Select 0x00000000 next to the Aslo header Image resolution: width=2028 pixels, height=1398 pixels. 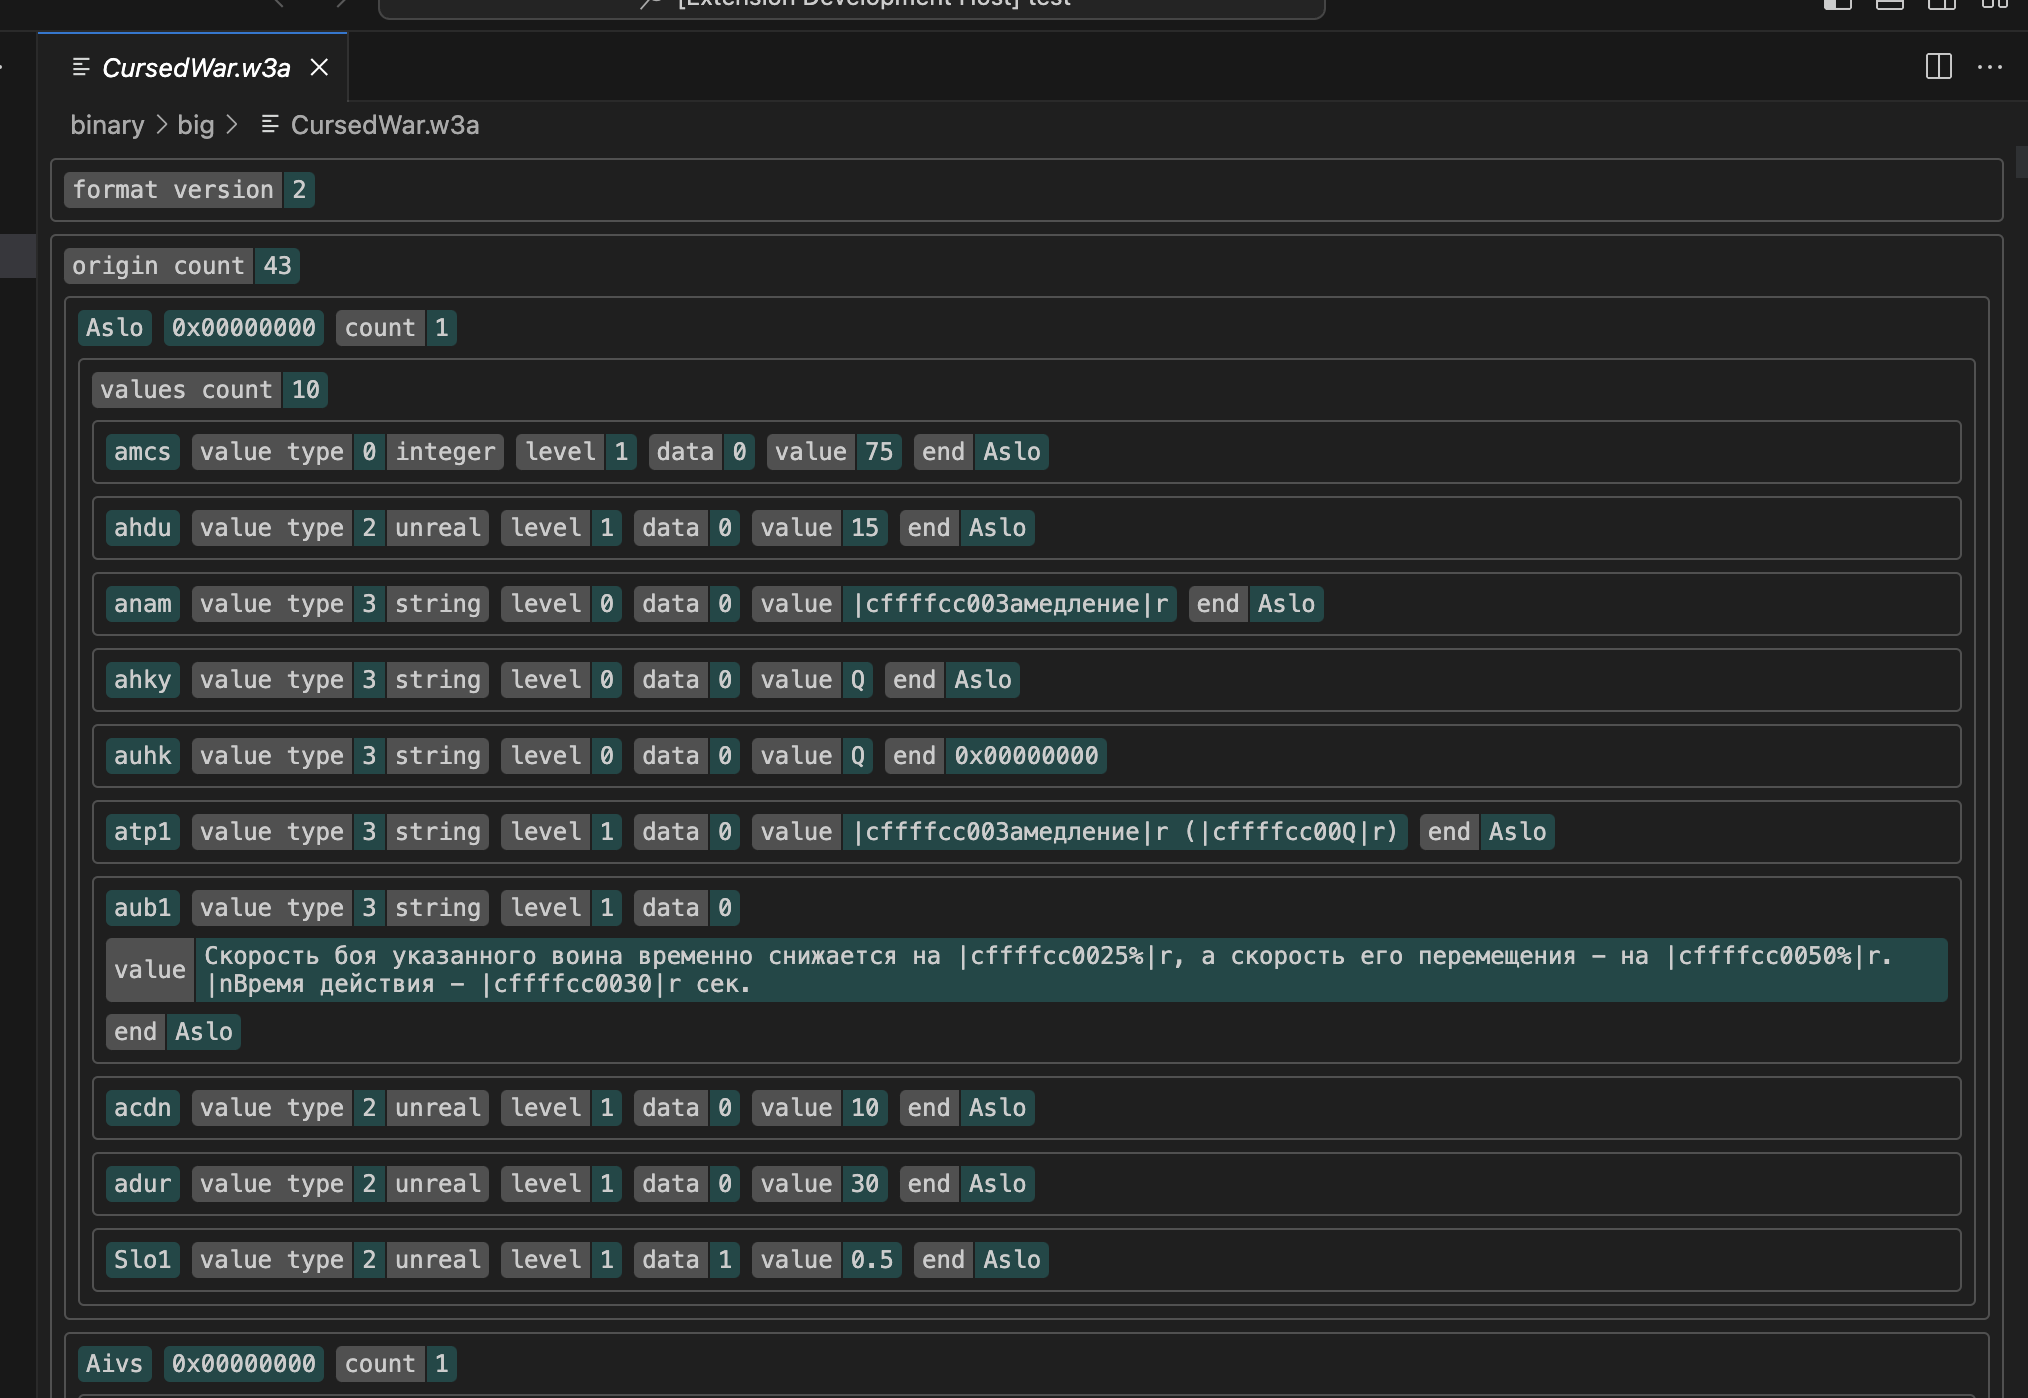tap(244, 328)
